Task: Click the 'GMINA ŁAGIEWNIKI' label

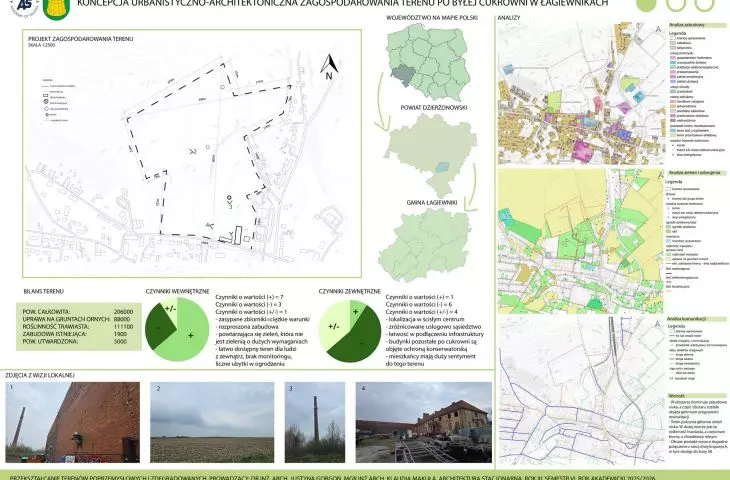Action: click(432, 203)
